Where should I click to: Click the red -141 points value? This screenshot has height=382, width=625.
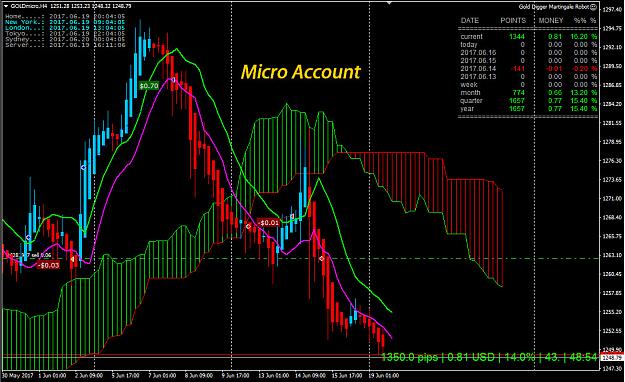(x=518, y=68)
